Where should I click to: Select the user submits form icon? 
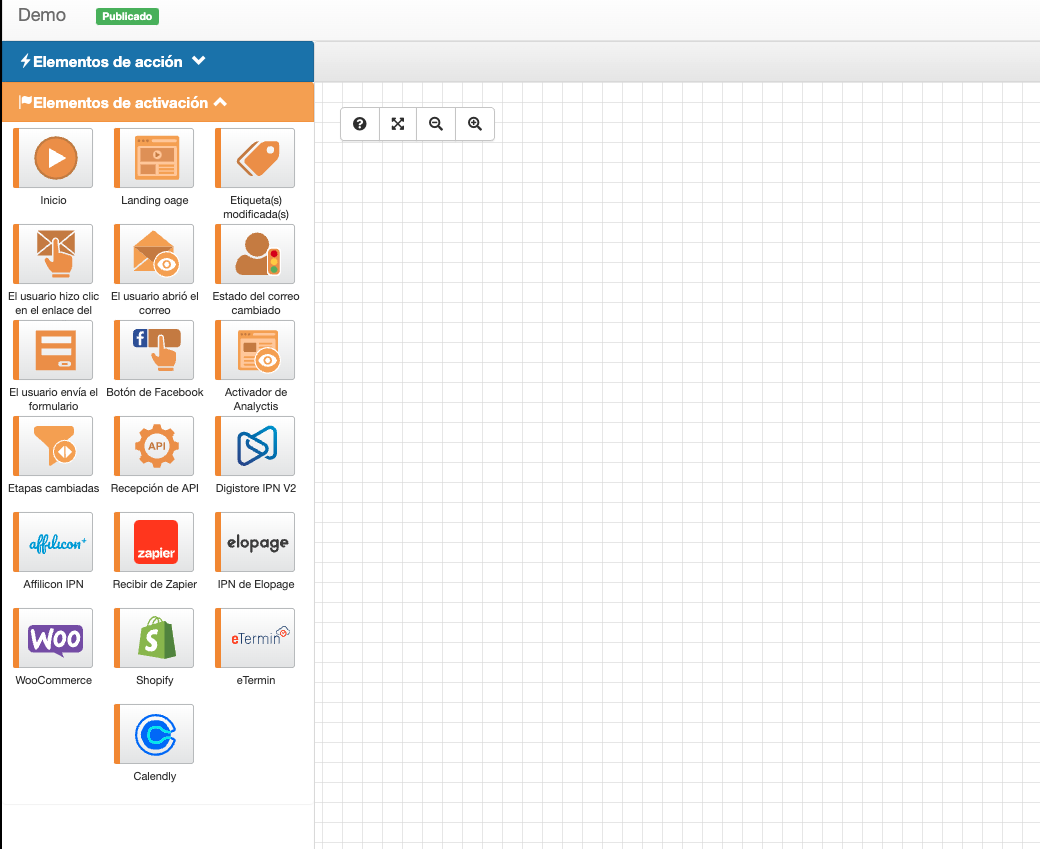tap(53, 350)
